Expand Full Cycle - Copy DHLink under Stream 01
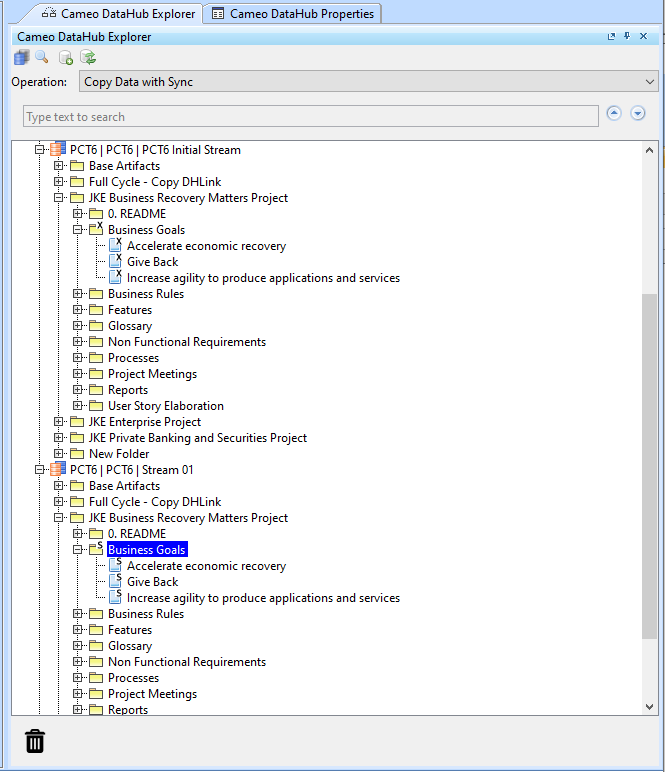Screen dimensions: 665x772 coord(59,501)
